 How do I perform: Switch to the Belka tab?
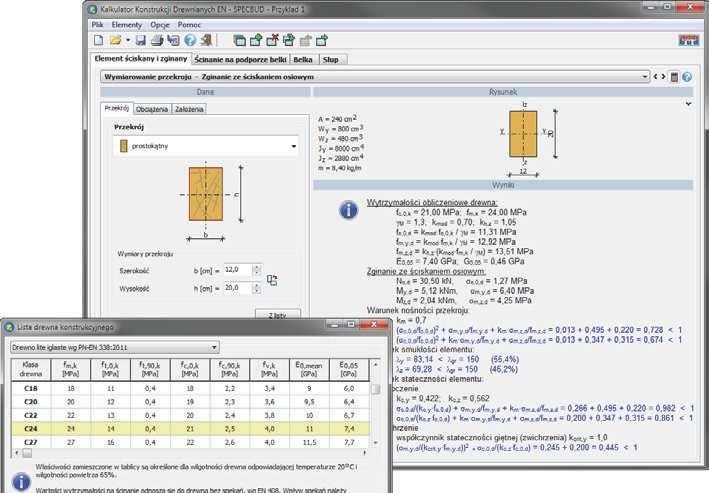click(303, 59)
